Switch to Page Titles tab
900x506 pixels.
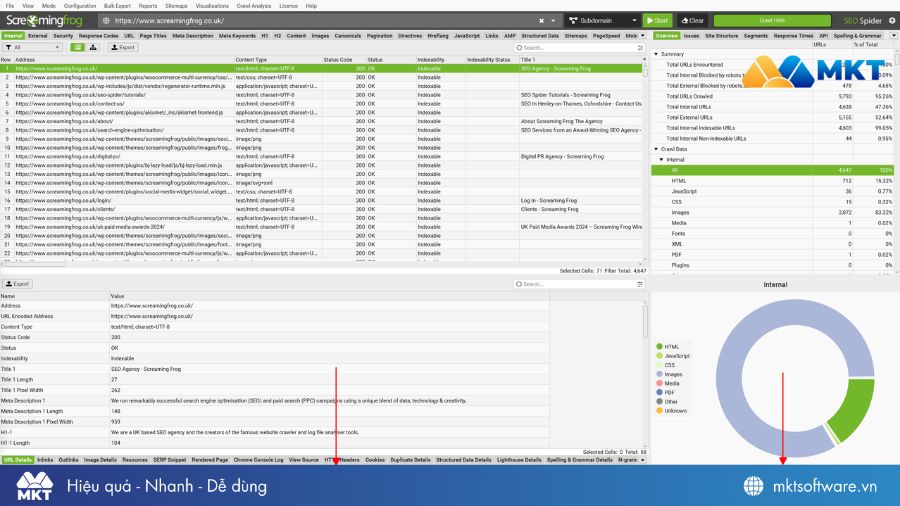153,36
